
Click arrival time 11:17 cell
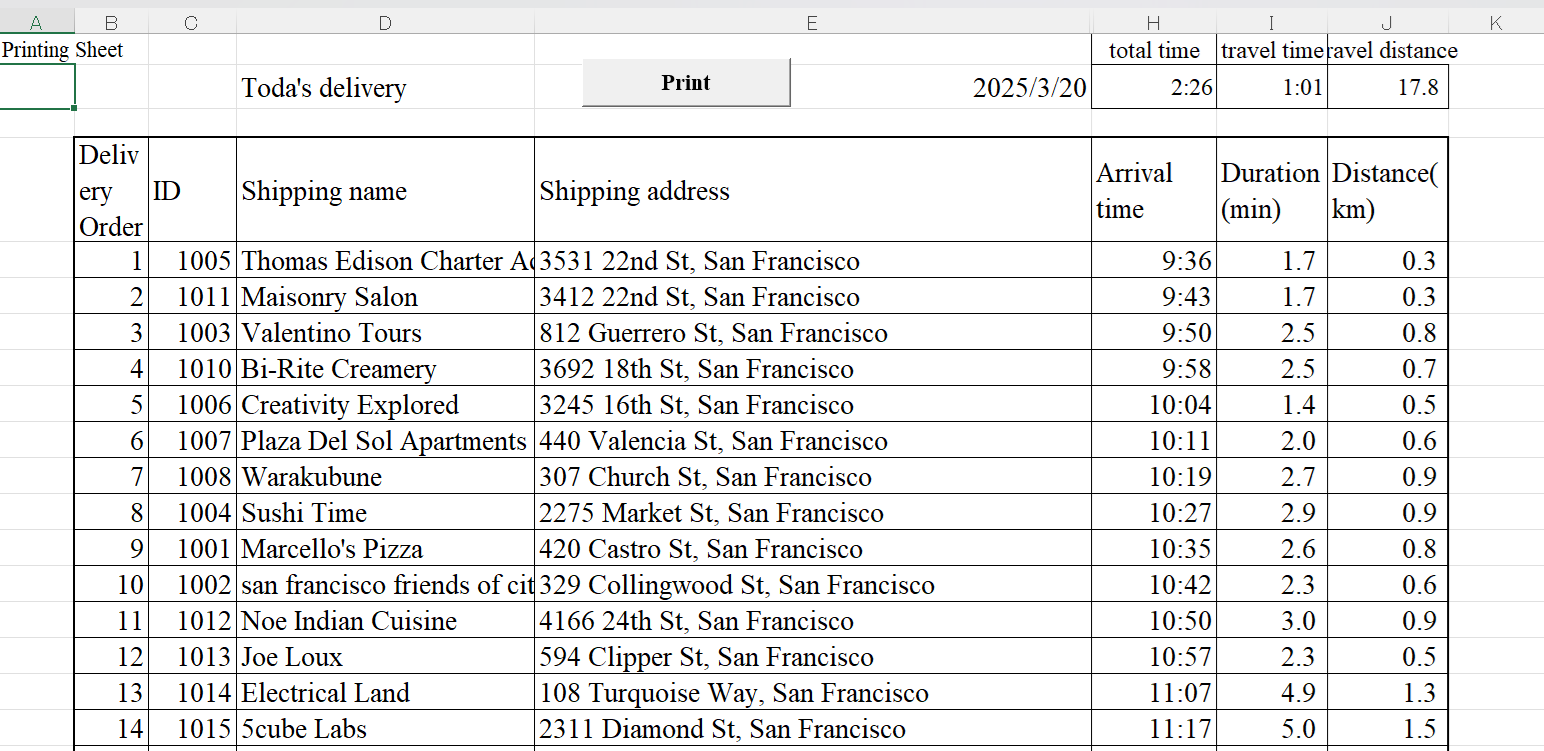1154,729
